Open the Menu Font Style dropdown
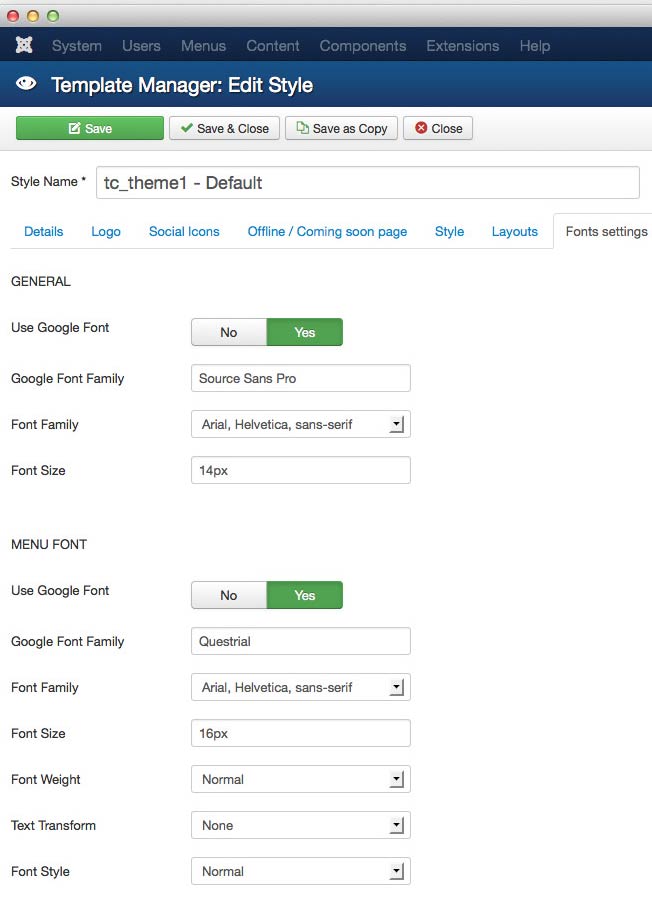652x901 pixels. (300, 871)
